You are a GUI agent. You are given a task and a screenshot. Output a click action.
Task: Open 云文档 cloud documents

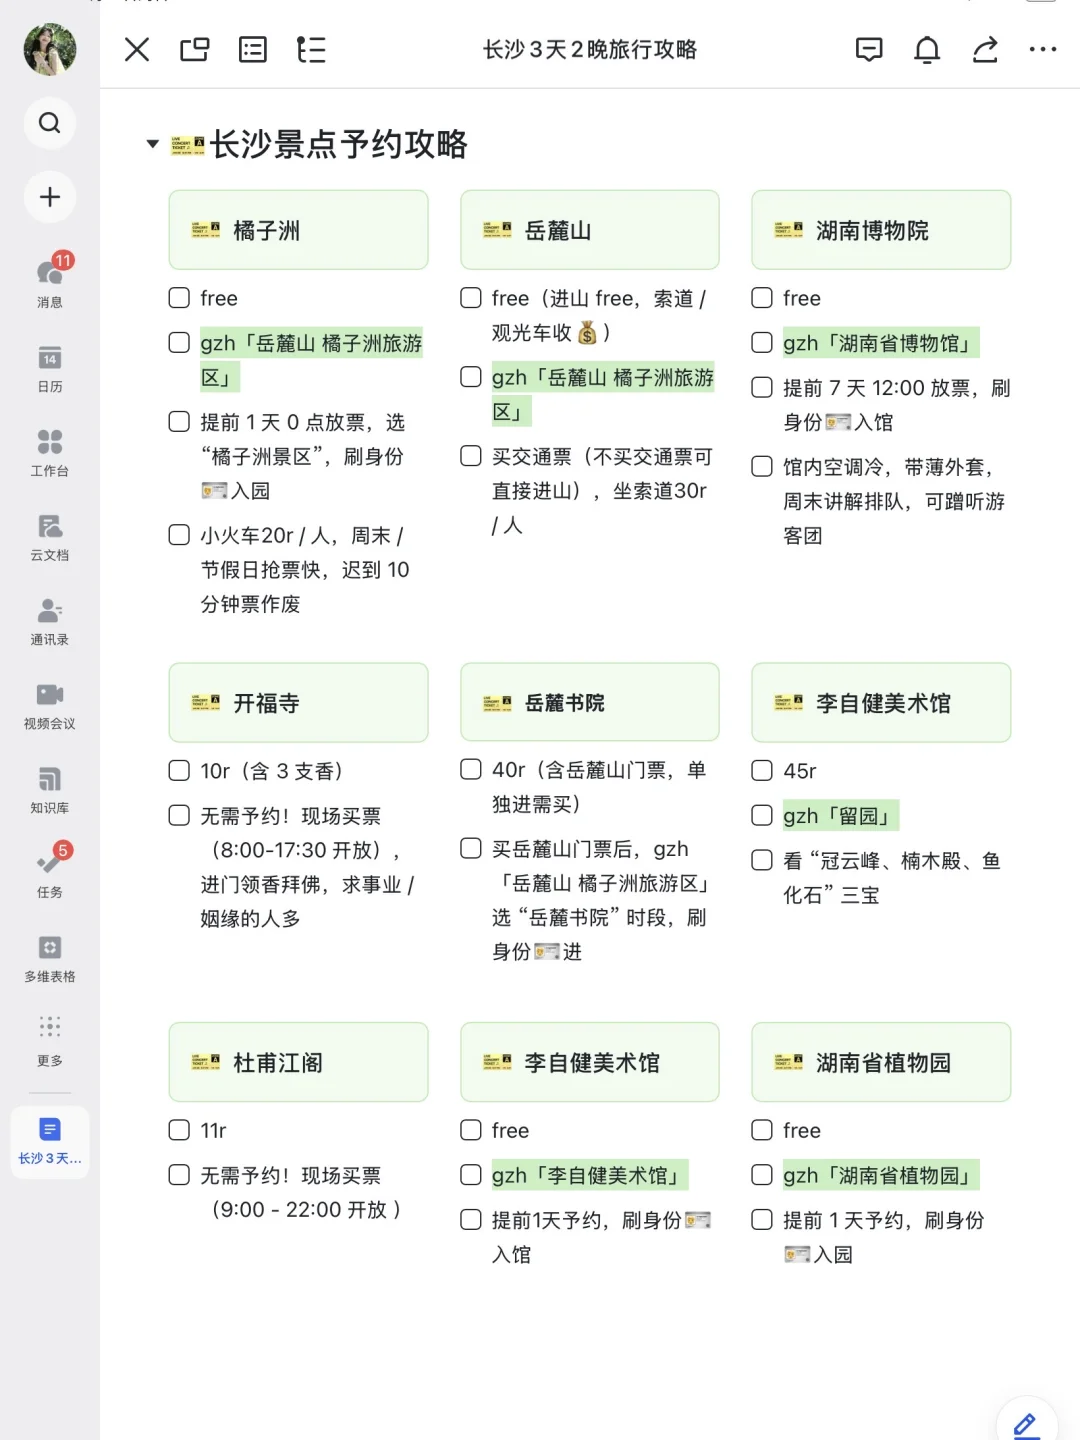point(50,535)
